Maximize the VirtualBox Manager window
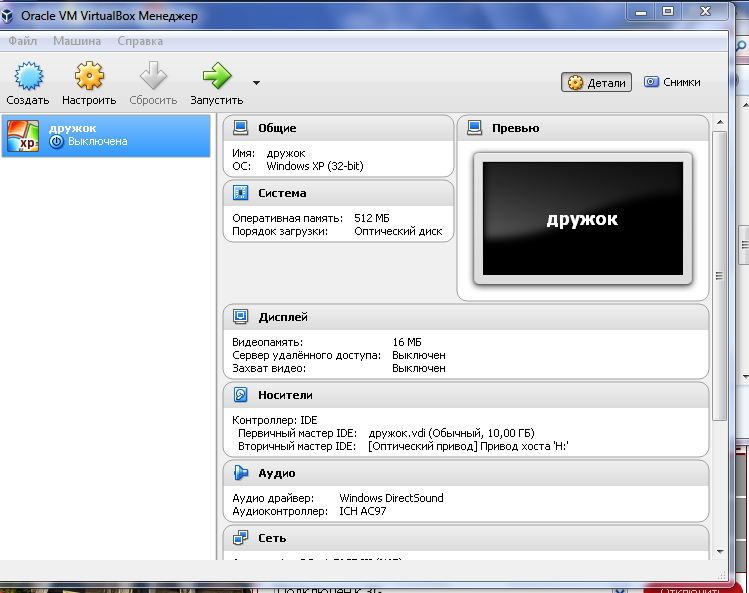This screenshot has height=593, width=749. coord(668,11)
